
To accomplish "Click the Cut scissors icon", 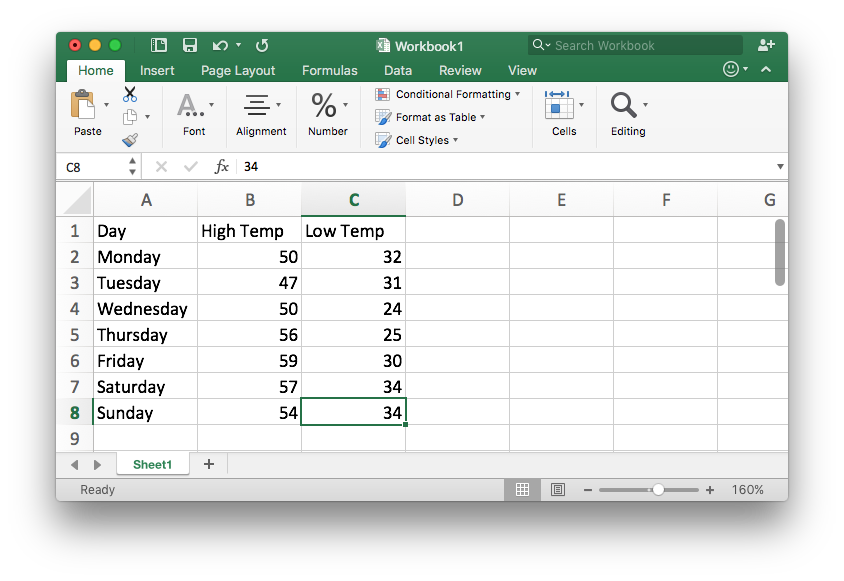I will coord(130,94).
